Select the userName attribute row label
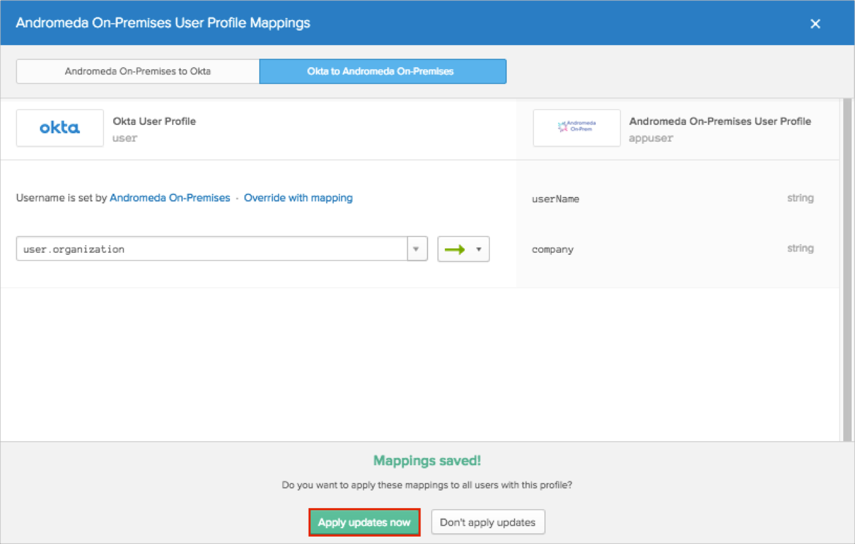Image resolution: width=855 pixels, height=544 pixels. 555,199
